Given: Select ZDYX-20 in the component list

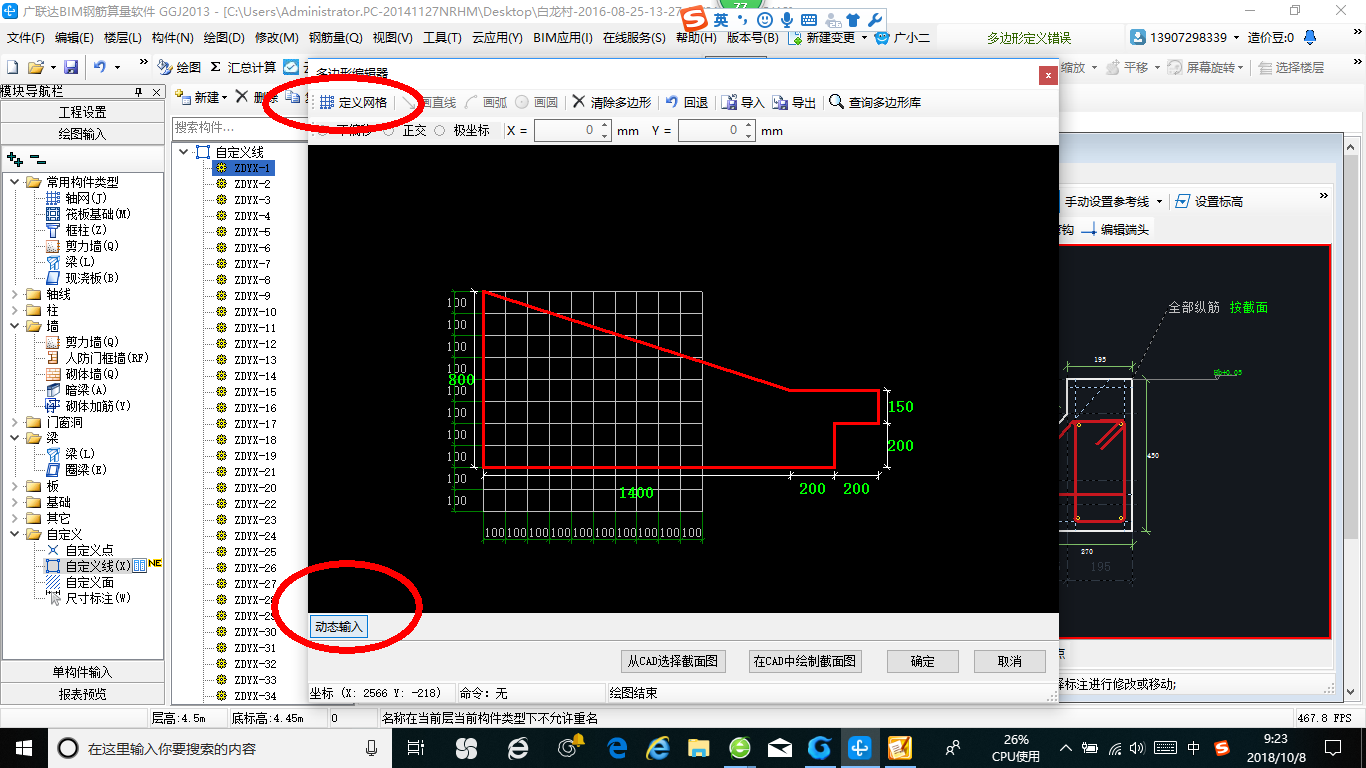Looking at the screenshot, I should pos(255,488).
